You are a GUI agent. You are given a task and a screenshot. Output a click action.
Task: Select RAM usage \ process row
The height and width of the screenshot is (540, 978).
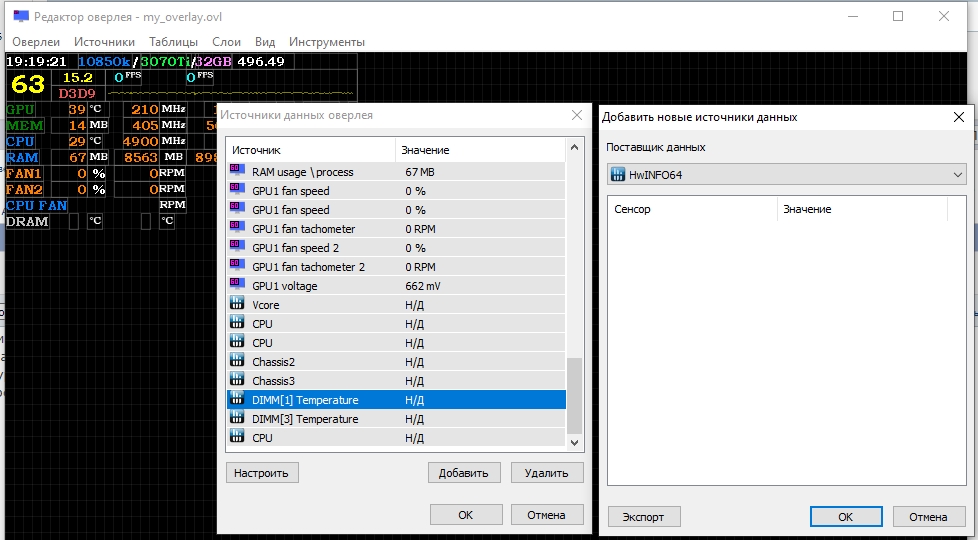[x=396, y=171]
